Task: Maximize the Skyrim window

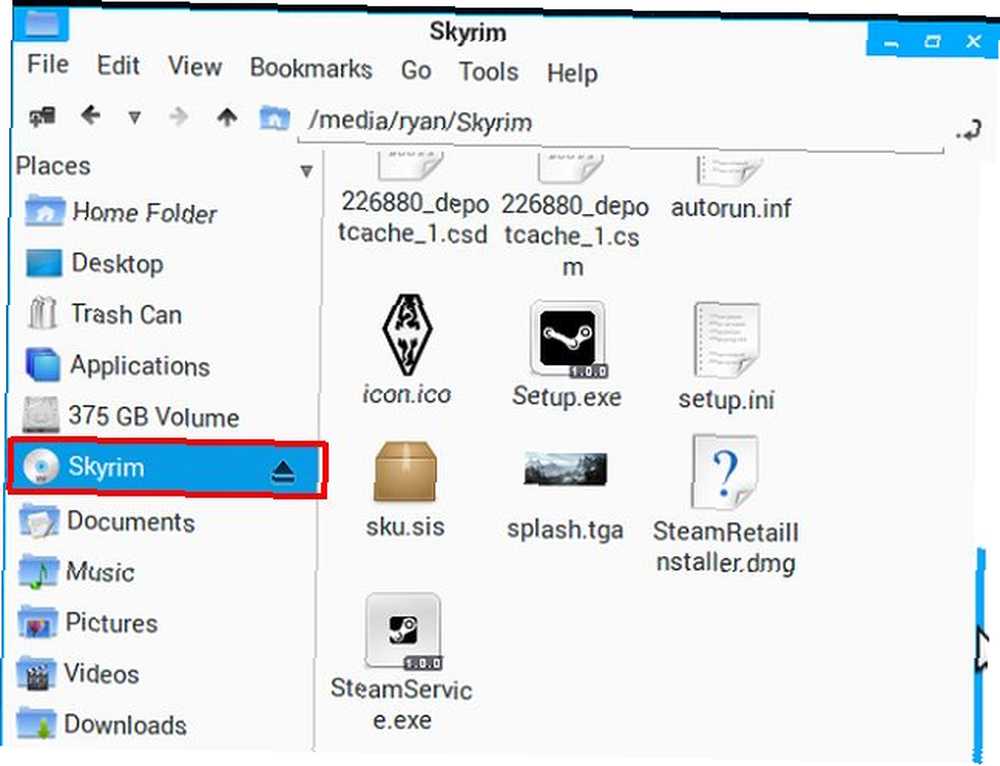Action: click(932, 42)
